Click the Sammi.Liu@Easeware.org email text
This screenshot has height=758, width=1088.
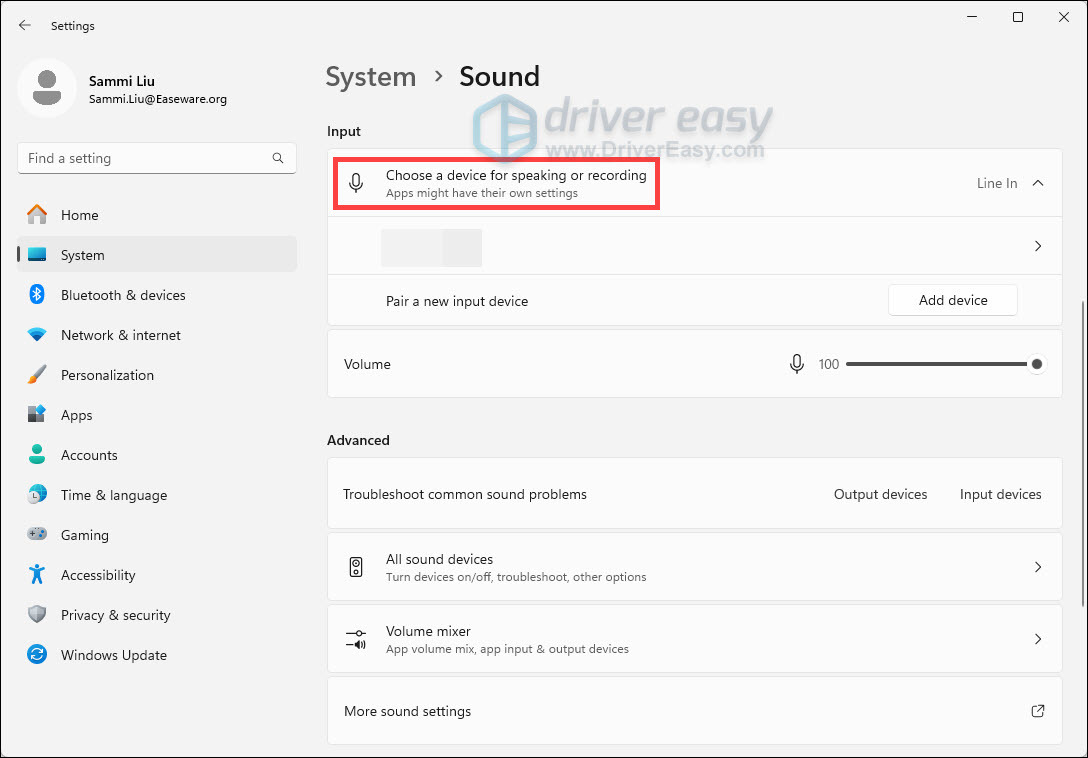point(158,99)
